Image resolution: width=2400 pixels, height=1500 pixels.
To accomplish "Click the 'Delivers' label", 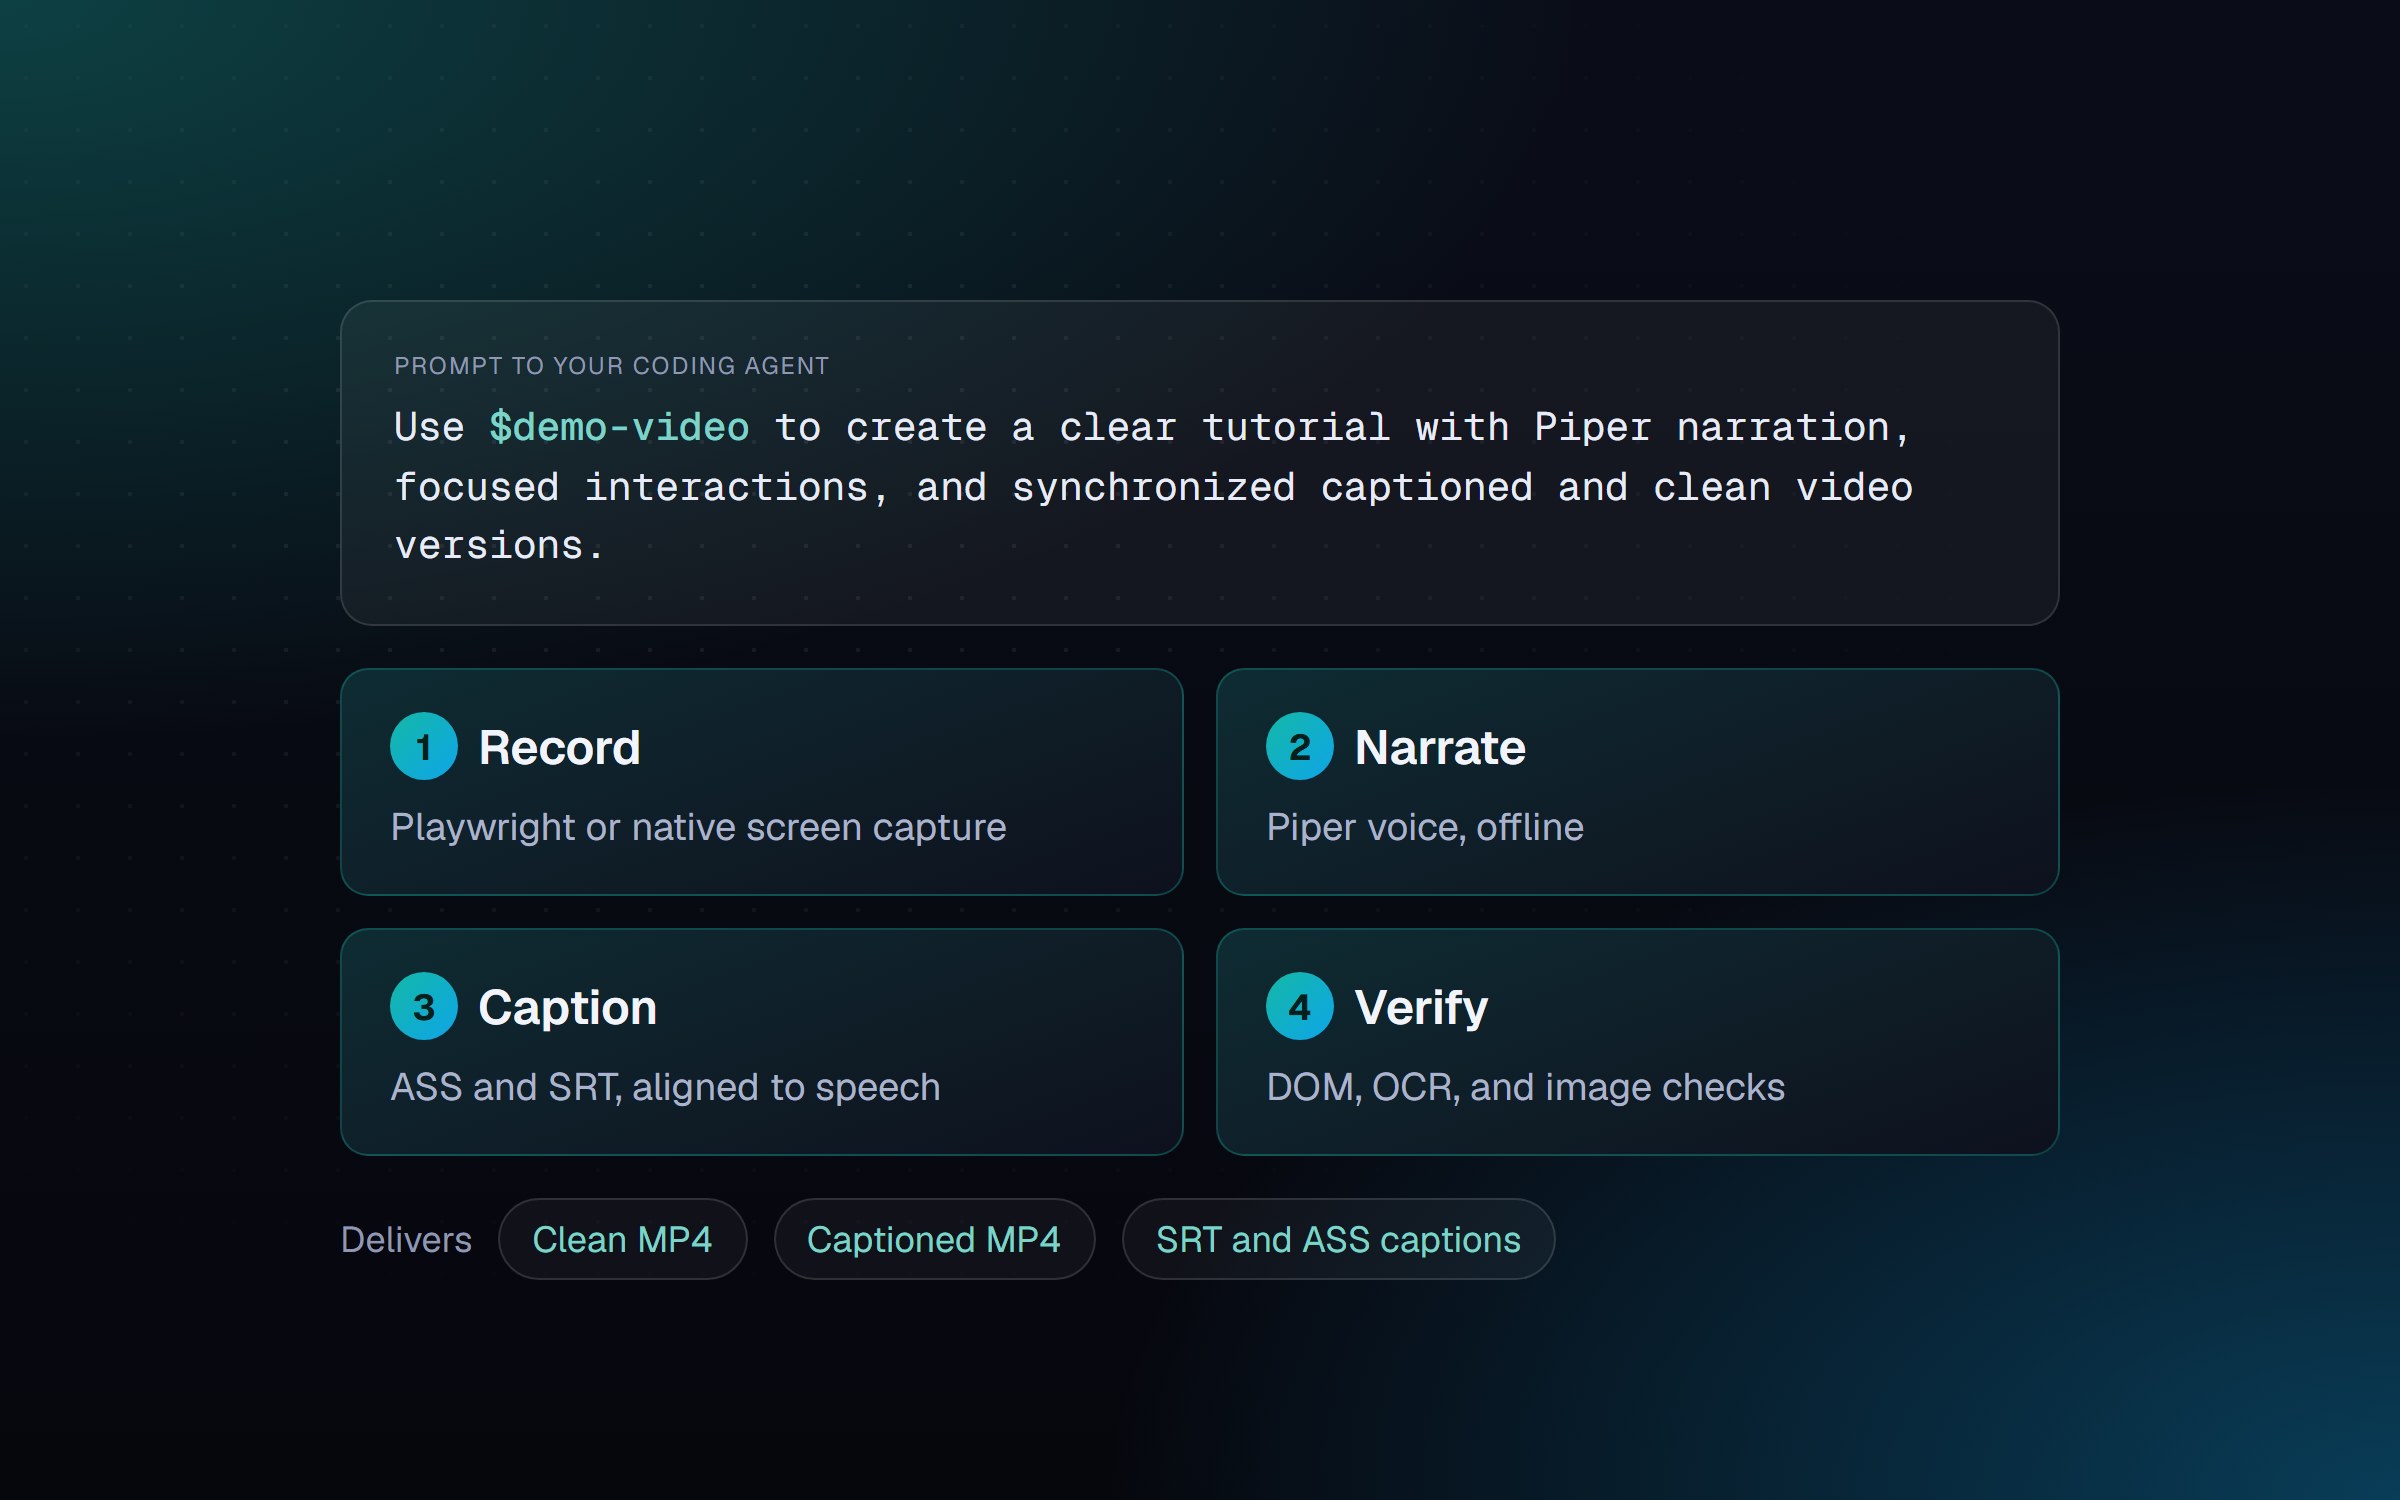I will point(406,1240).
